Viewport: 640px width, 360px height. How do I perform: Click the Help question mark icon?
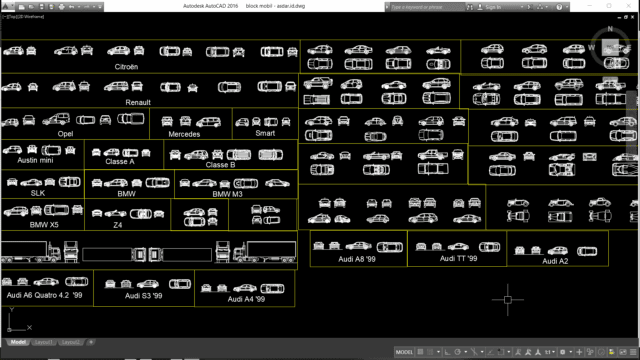point(559,7)
